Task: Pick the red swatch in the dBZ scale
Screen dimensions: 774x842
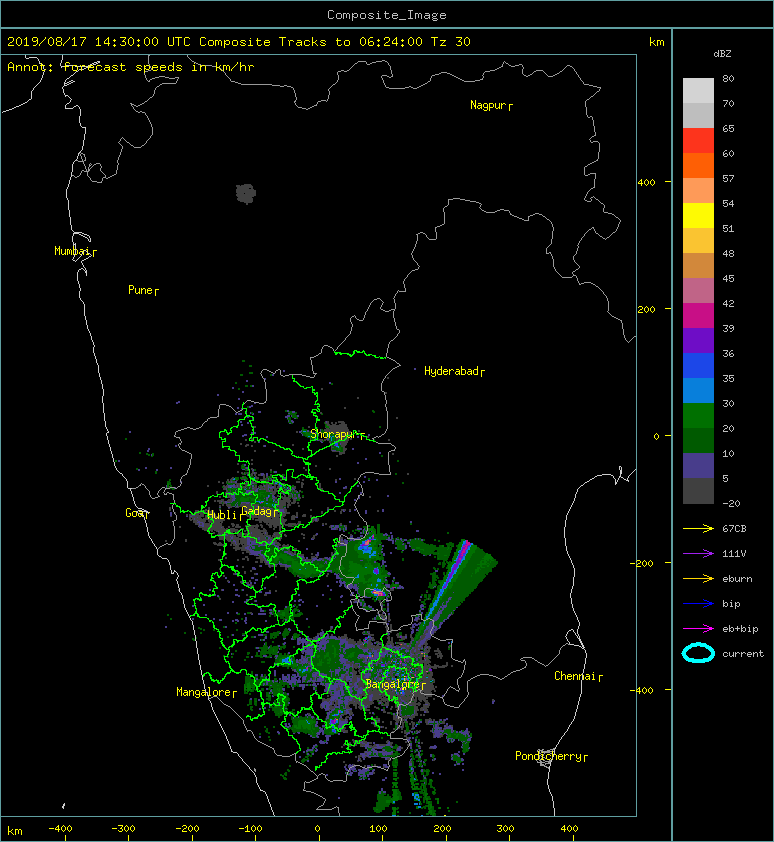Action: pyautogui.click(x=698, y=141)
